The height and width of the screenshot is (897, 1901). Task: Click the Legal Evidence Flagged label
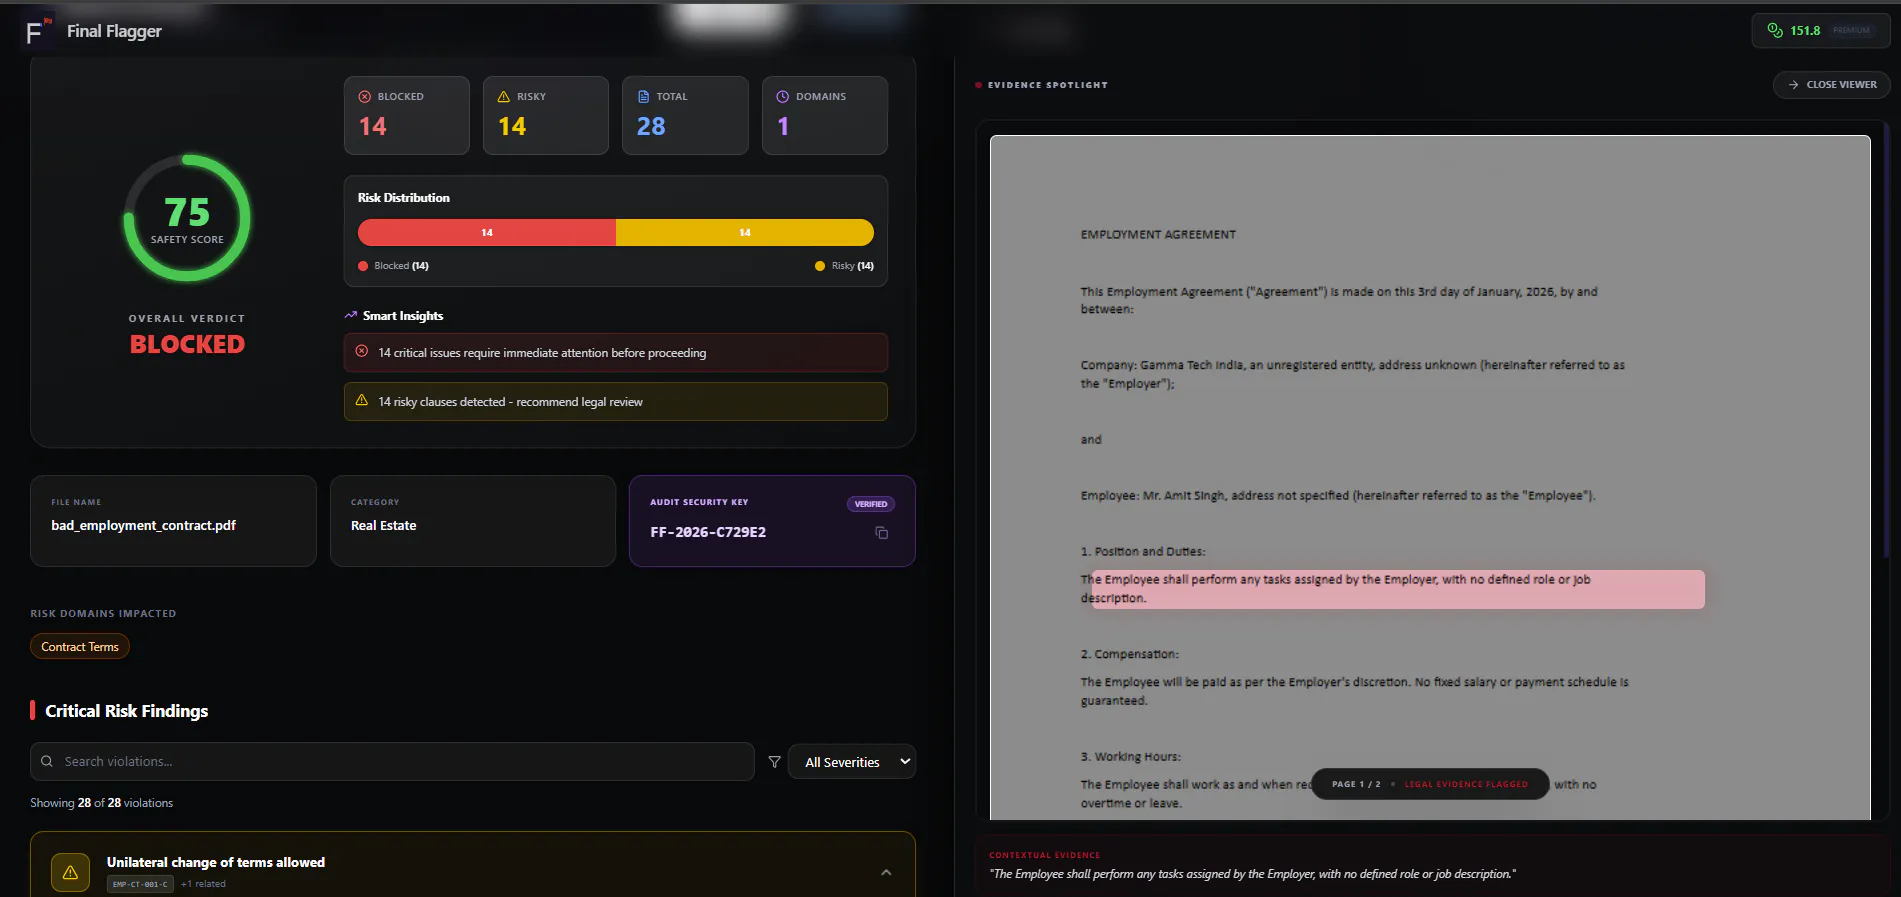pyautogui.click(x=1466, y=784)
